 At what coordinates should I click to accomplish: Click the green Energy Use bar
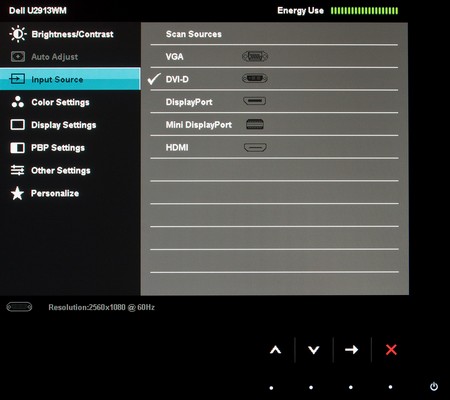364,11
